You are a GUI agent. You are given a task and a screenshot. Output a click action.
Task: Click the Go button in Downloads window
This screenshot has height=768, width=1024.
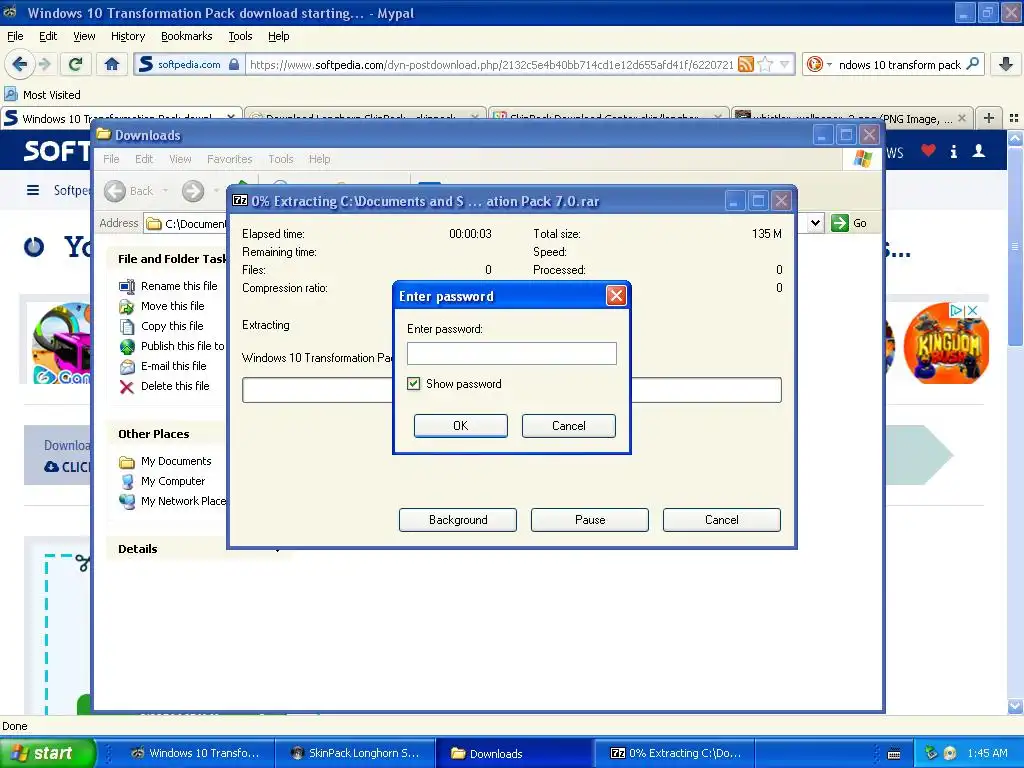[850, 223]
